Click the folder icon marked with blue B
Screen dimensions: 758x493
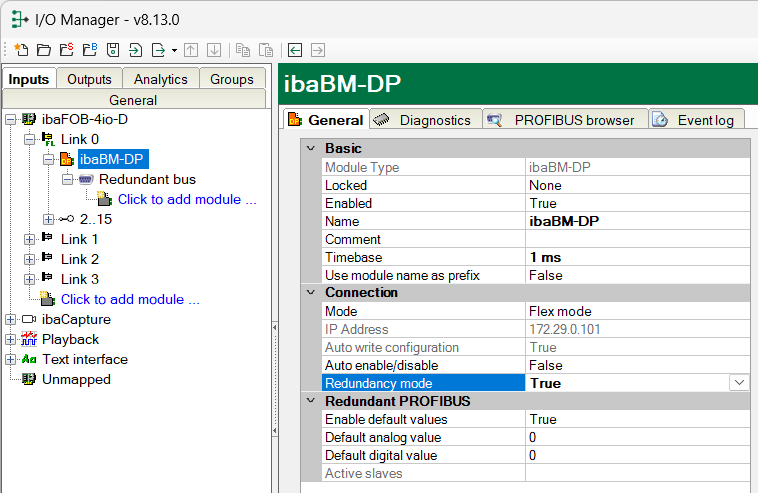(x=90, y=50)
